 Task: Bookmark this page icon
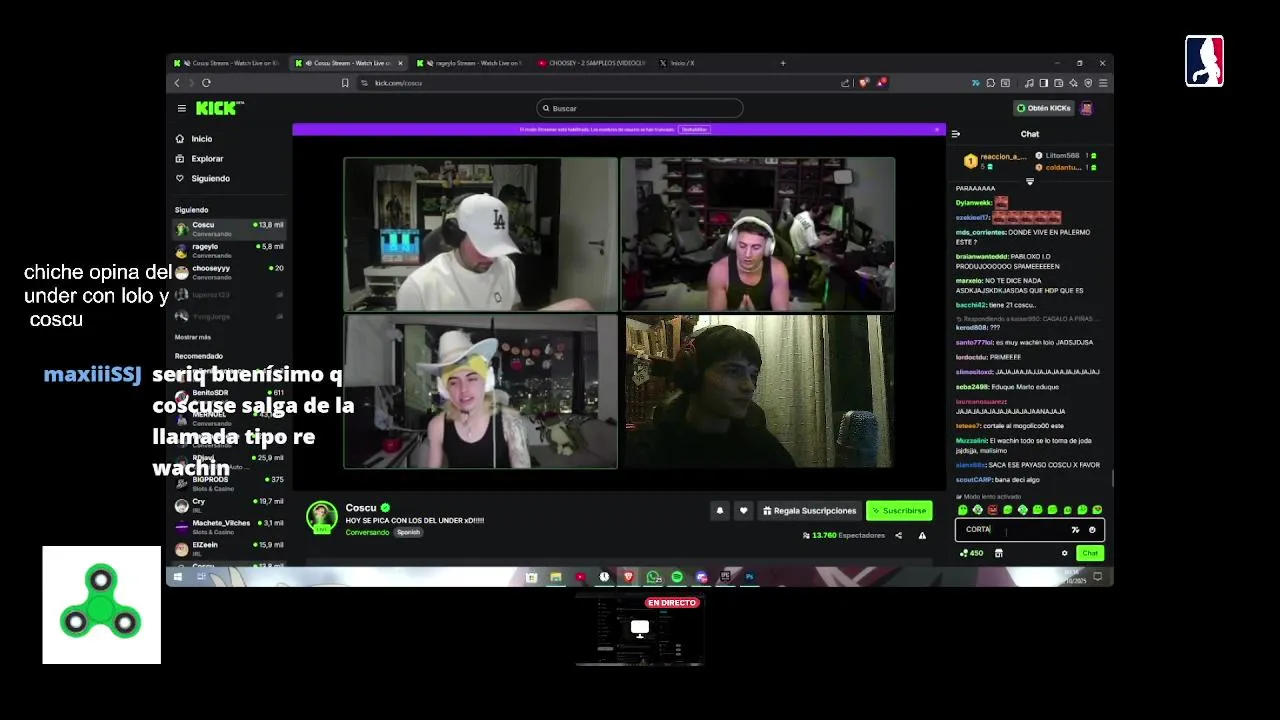345,83
